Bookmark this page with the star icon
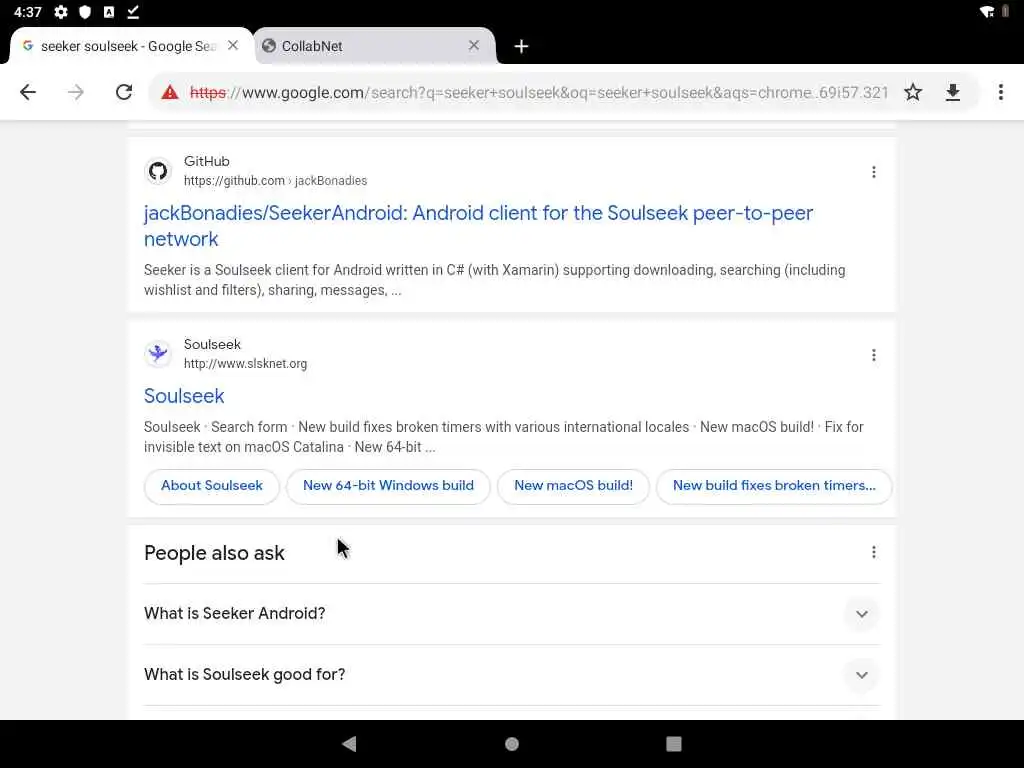1024x768 pixels. pos(913,92)
